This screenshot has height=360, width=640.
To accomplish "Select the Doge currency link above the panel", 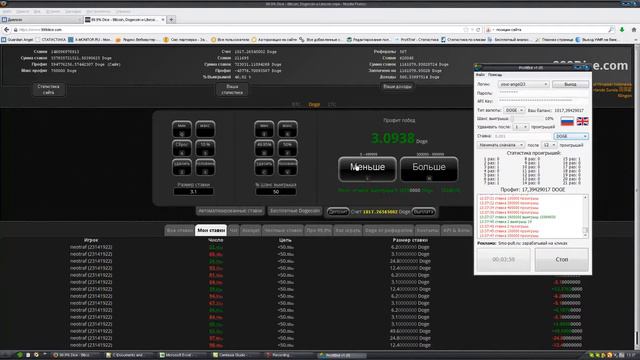I will click(314, 104).
